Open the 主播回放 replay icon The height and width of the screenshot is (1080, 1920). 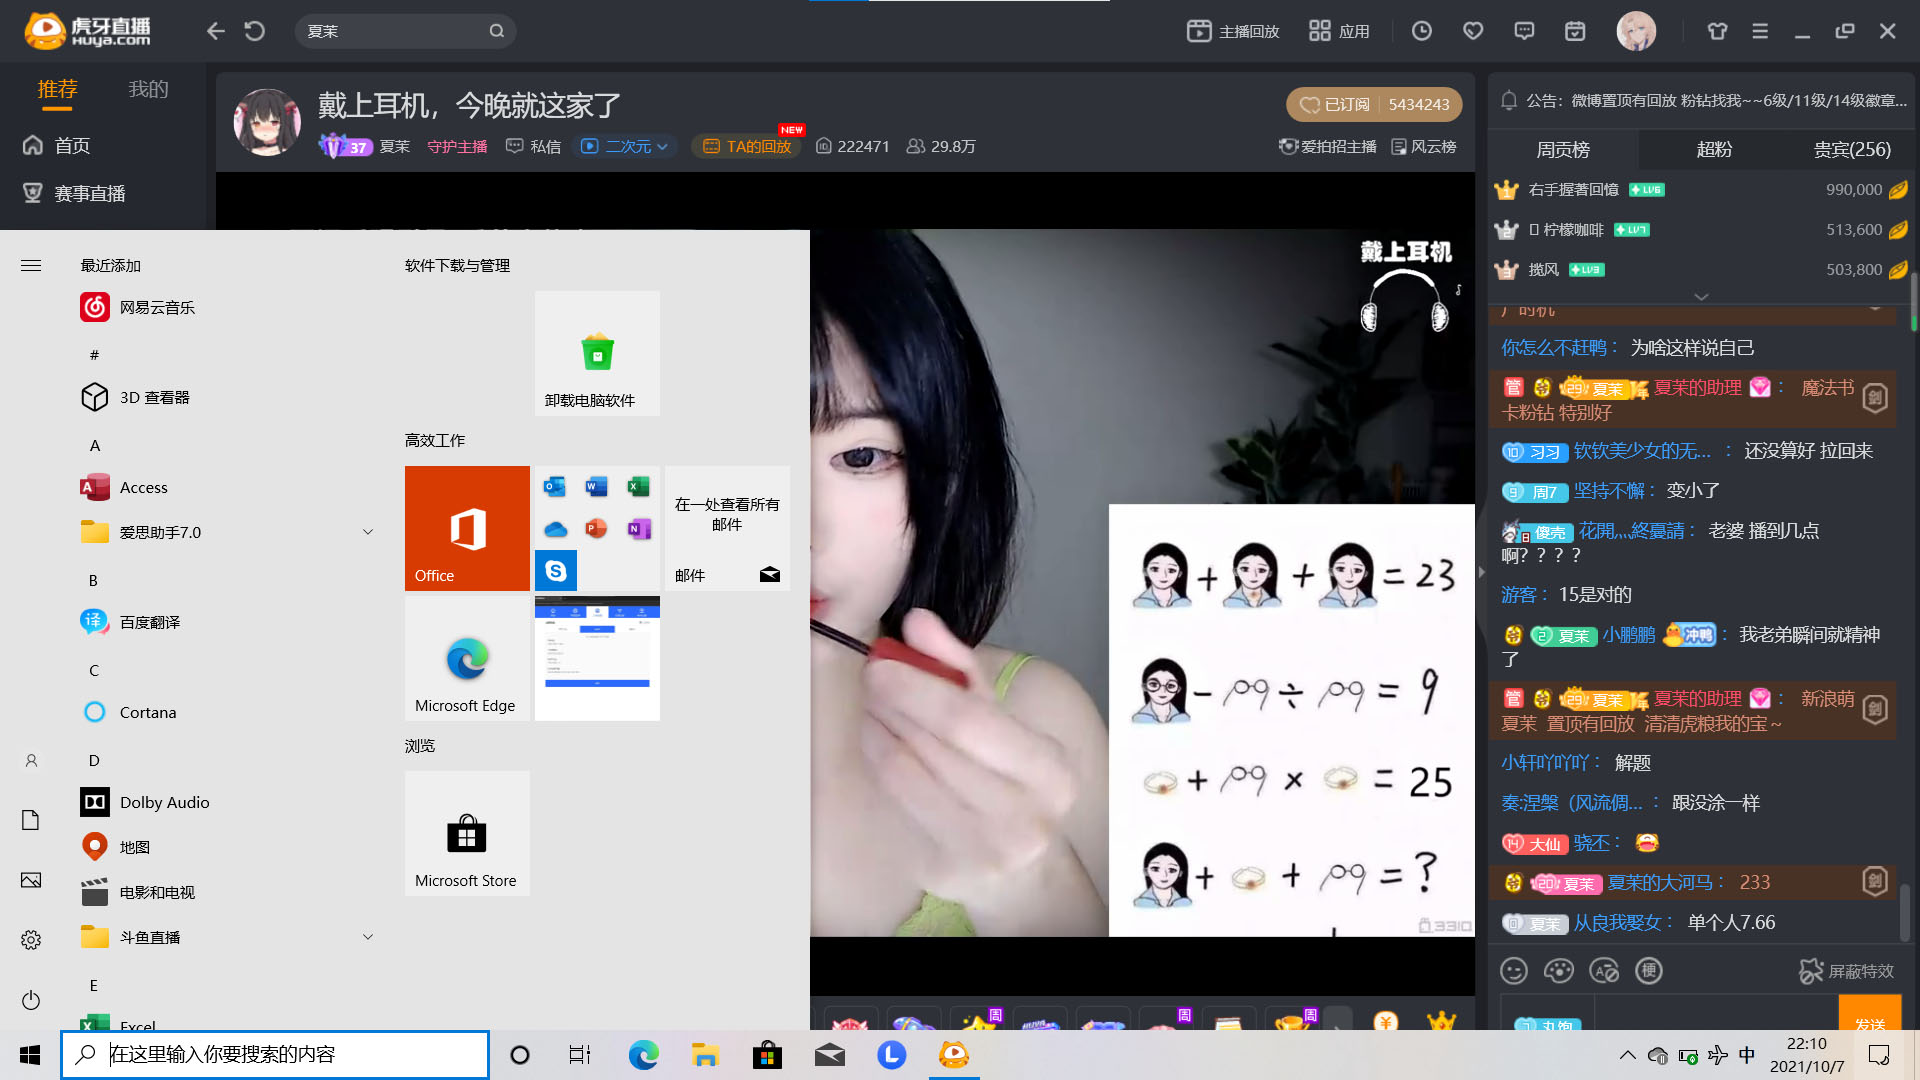pyautogui.click(x=1199, y=31)
